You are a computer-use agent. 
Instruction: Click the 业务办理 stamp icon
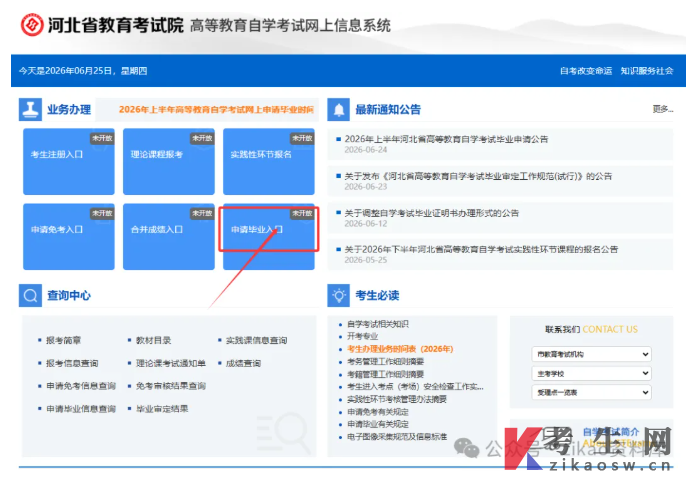coord(30,109)
